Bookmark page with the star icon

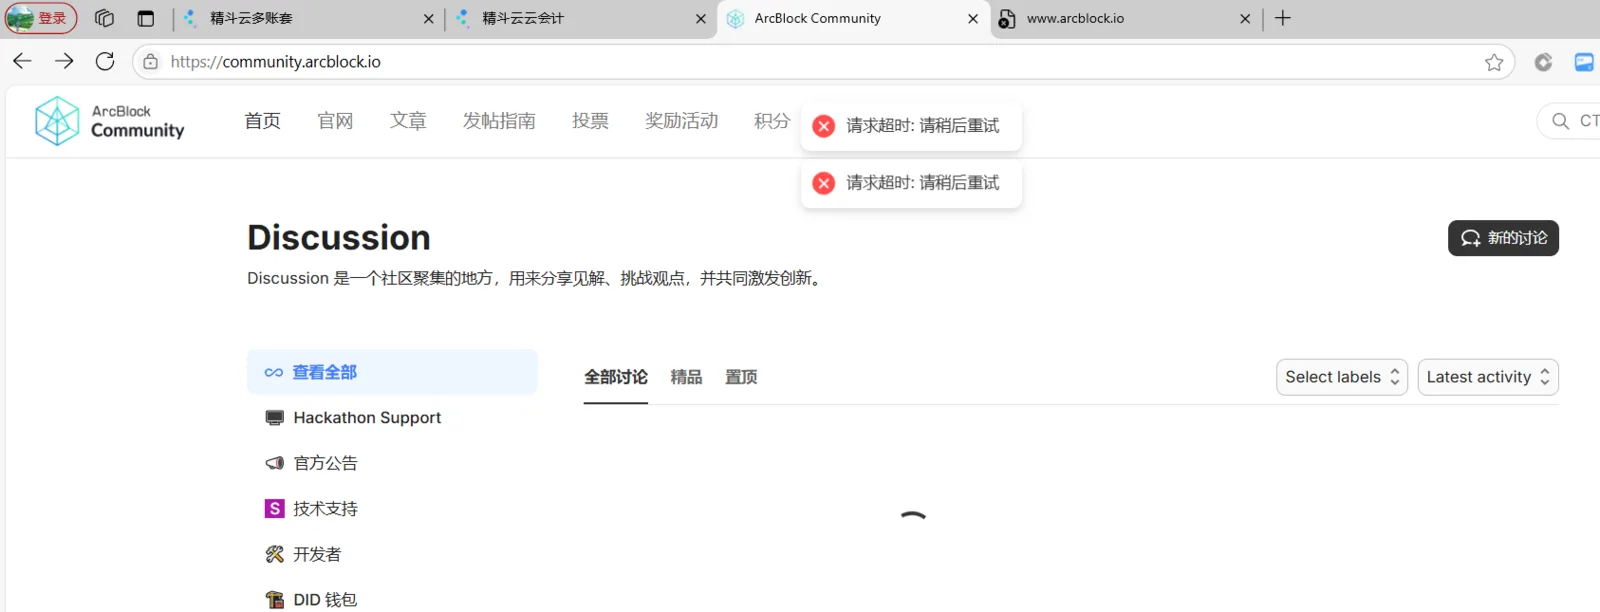tap(1494, 62)
